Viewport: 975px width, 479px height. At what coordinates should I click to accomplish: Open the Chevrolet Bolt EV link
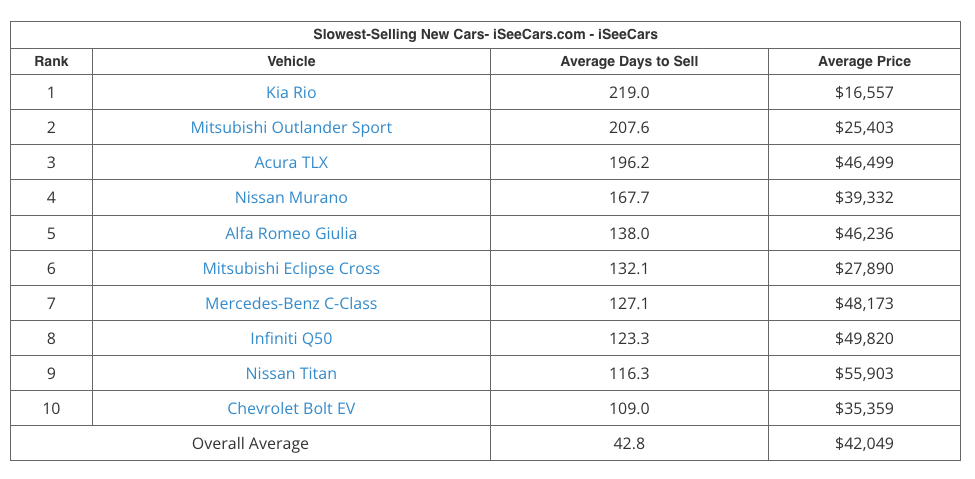(291, 408)
